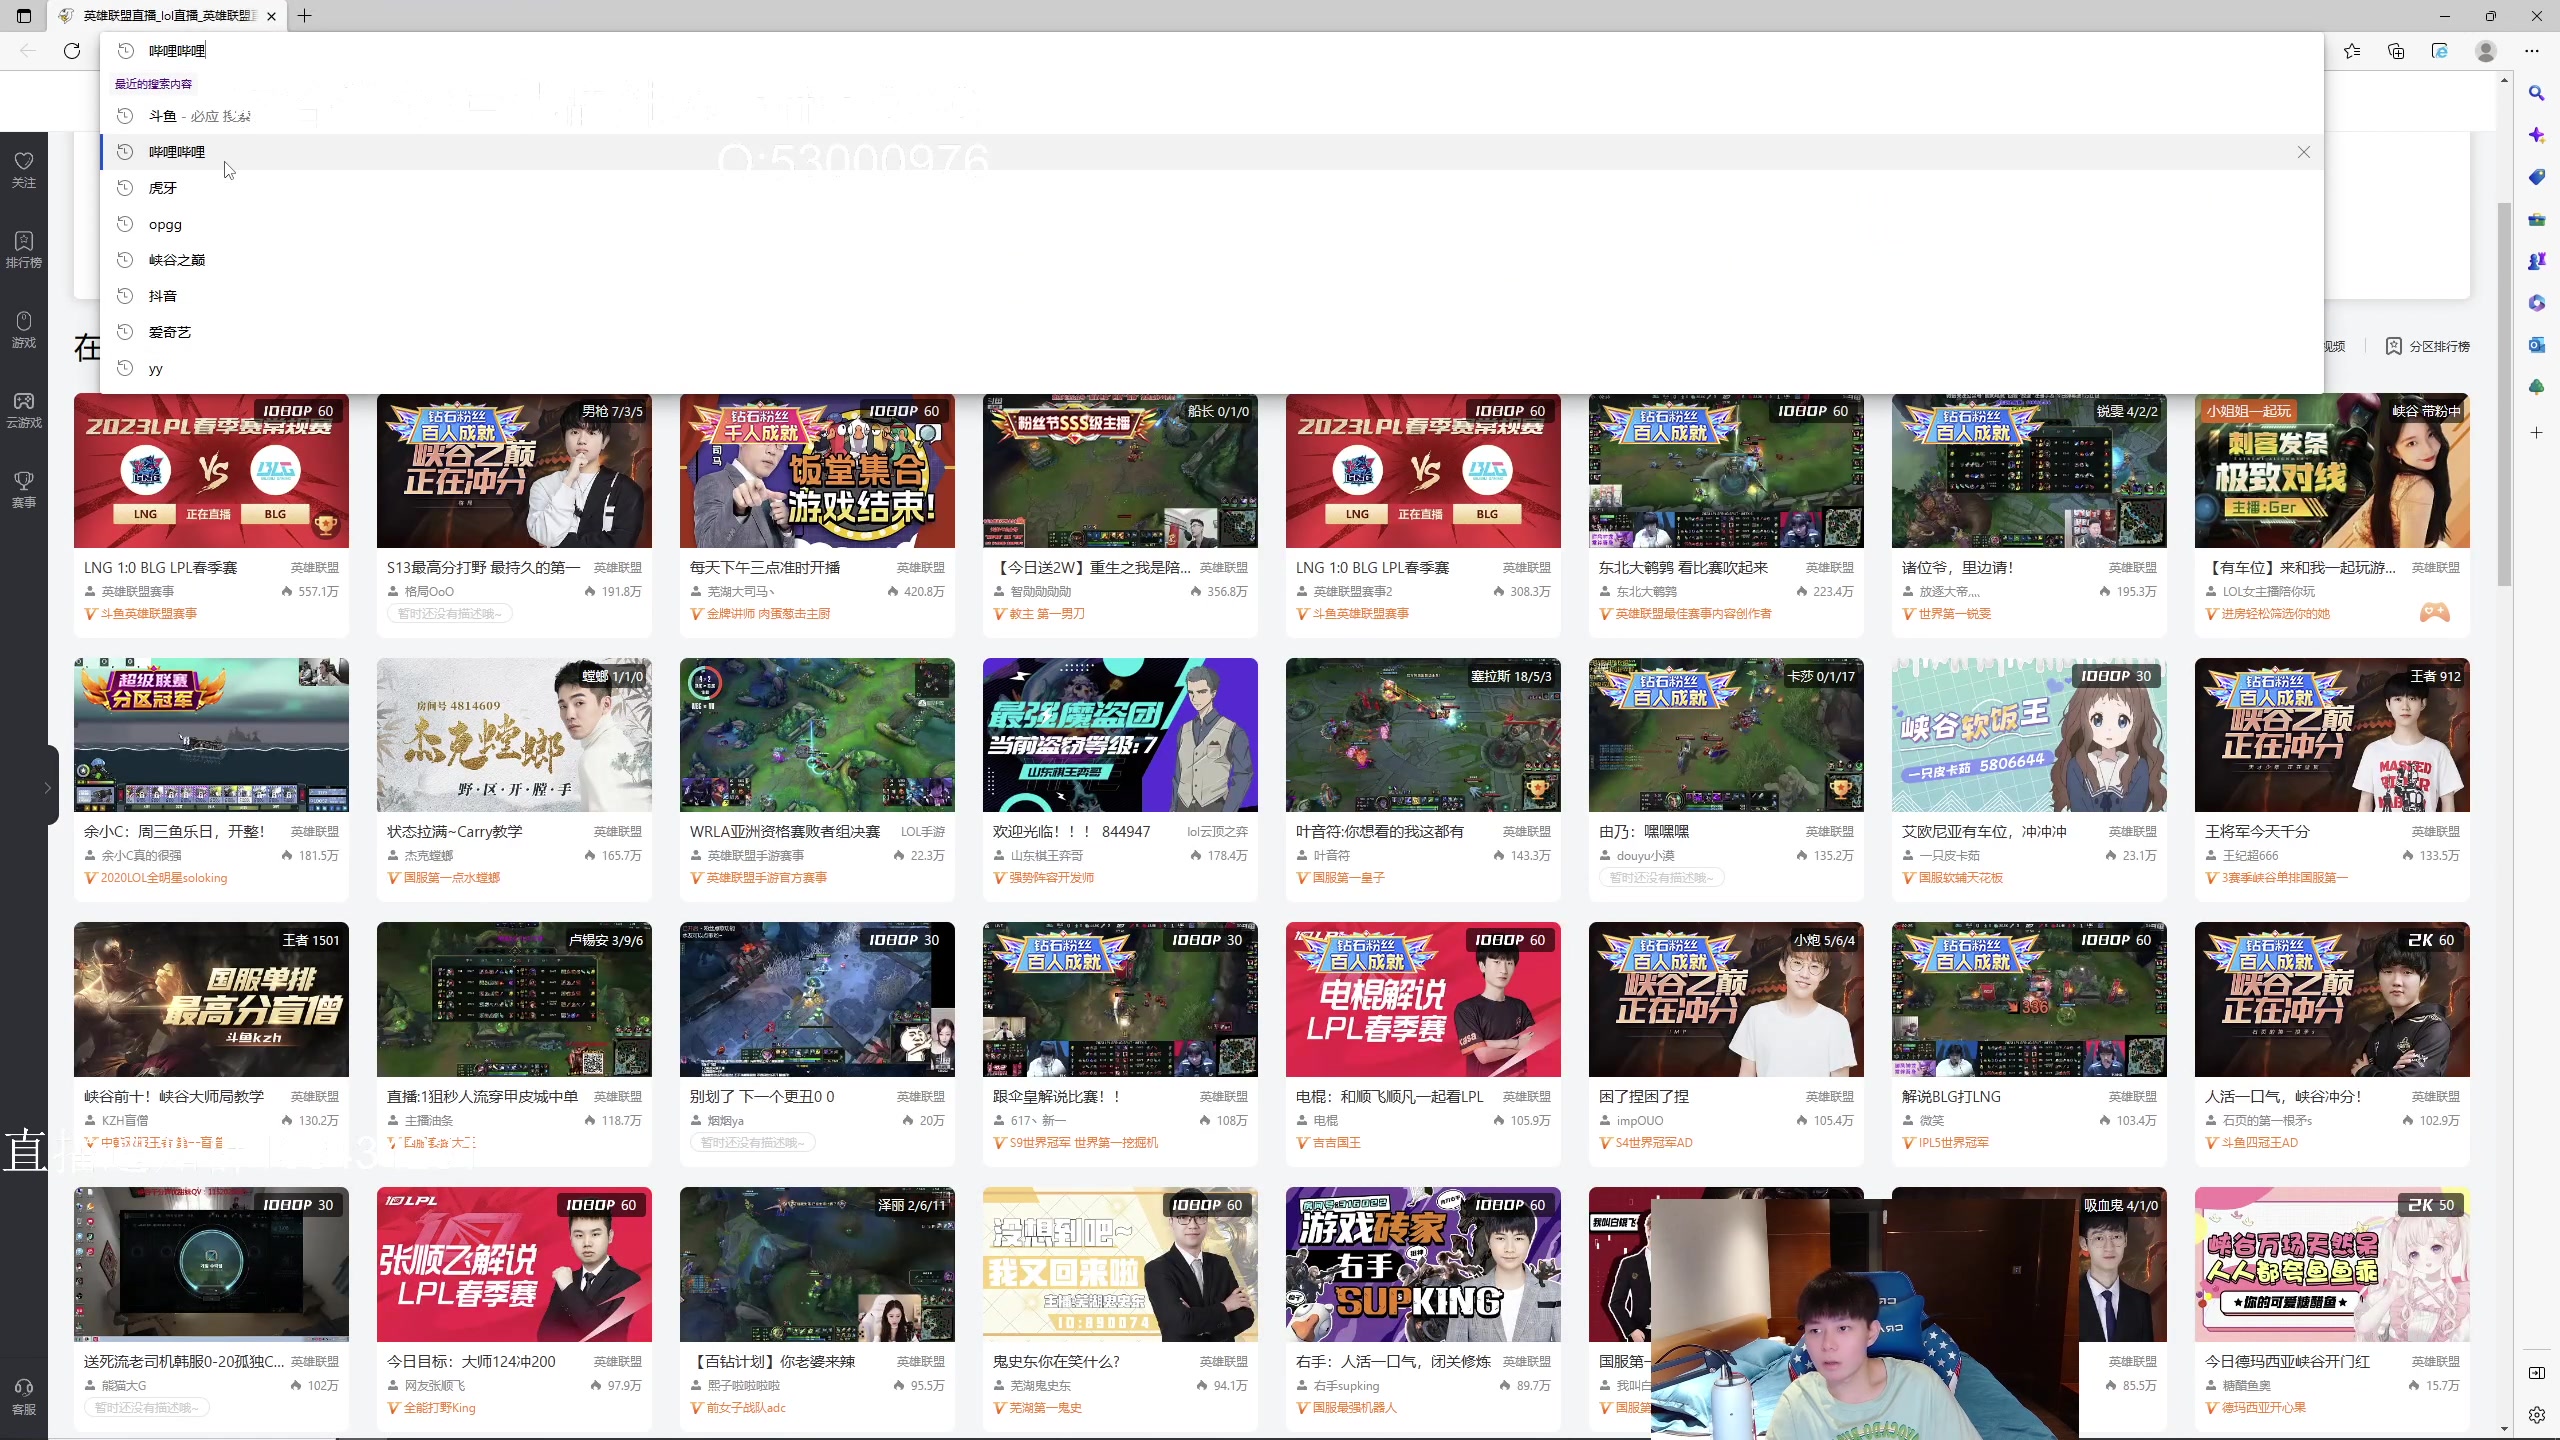2560x1440 pixels.
Task: Open the 排行榜 ranking sidebar icon
Action: point(24,250)
